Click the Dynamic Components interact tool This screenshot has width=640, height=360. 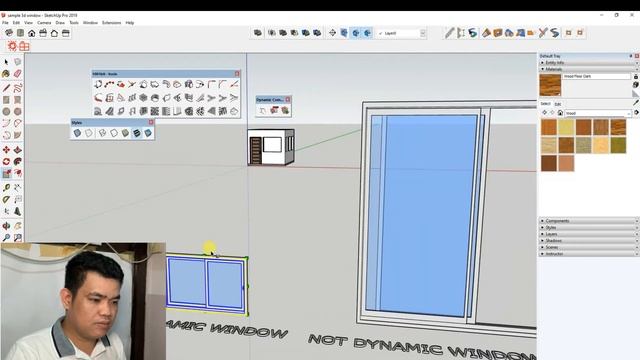pyautogui.click(x=262, y=110)
